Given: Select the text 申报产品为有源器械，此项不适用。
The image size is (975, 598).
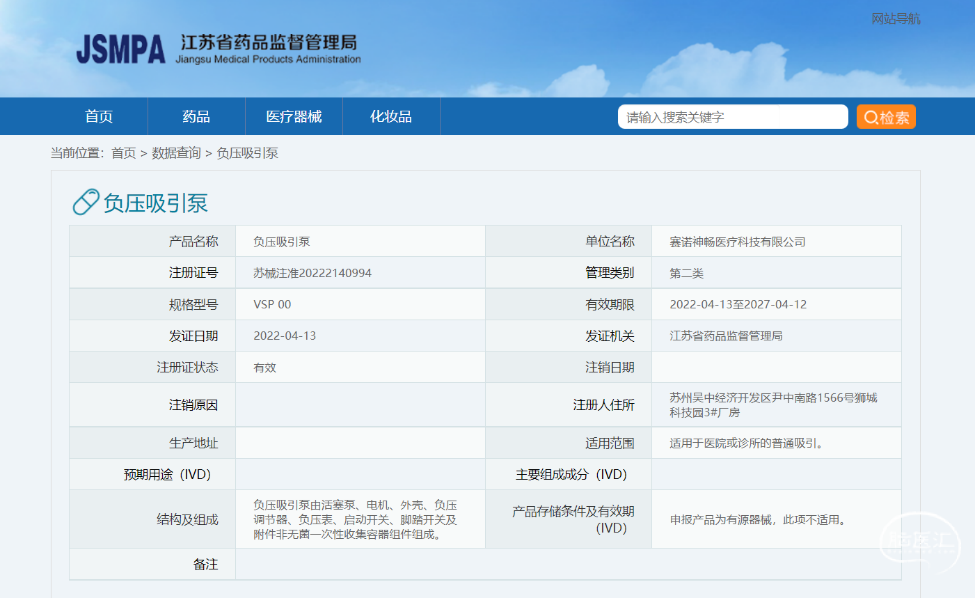Looking at the screenshot, I should click(x=757, y=520).
